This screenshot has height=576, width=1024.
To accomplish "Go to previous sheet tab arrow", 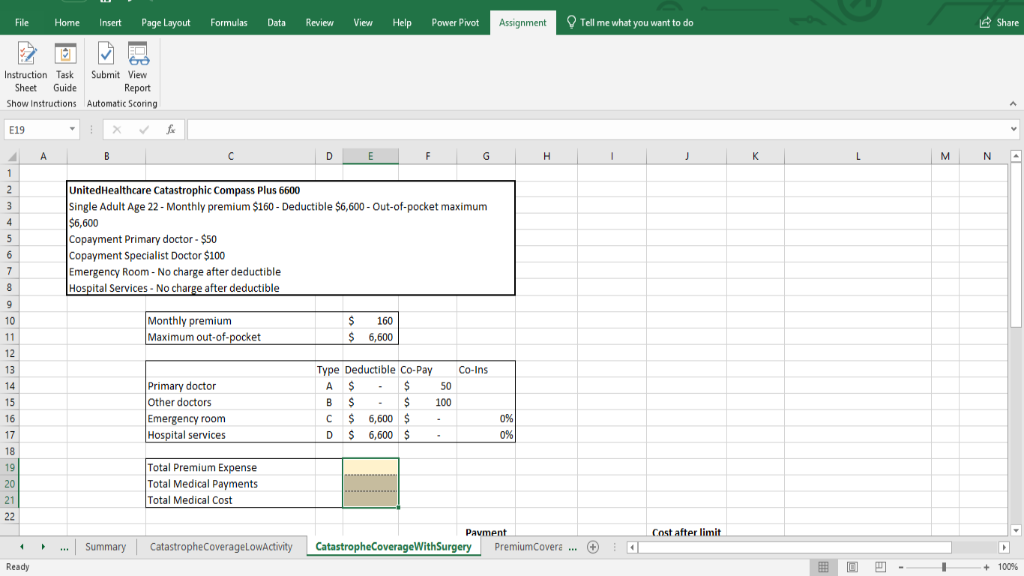I will point(22,547).
